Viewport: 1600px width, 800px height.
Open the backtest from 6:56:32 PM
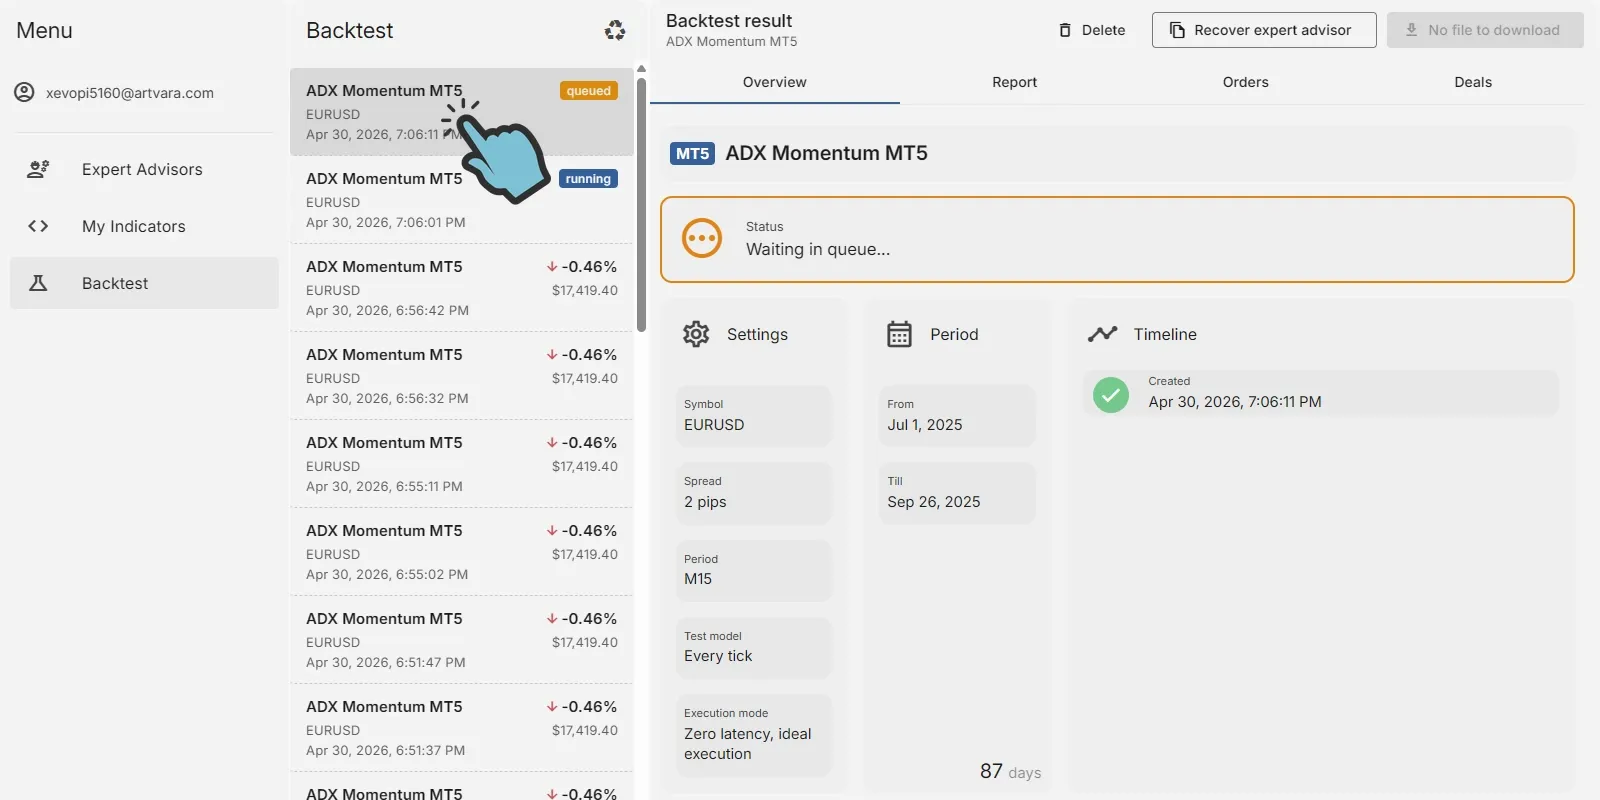462,376
